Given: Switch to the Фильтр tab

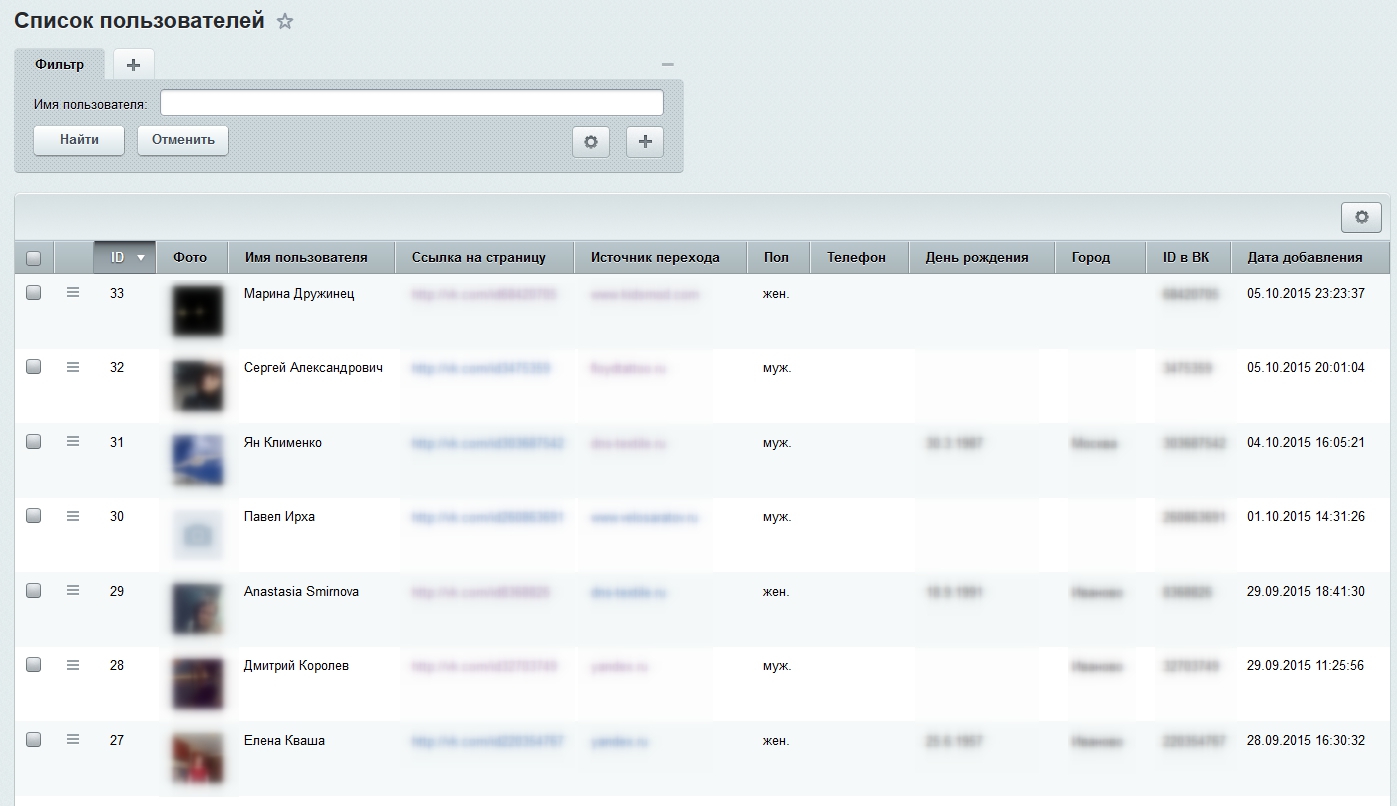Looking at the screenshot, I should 59,64.
